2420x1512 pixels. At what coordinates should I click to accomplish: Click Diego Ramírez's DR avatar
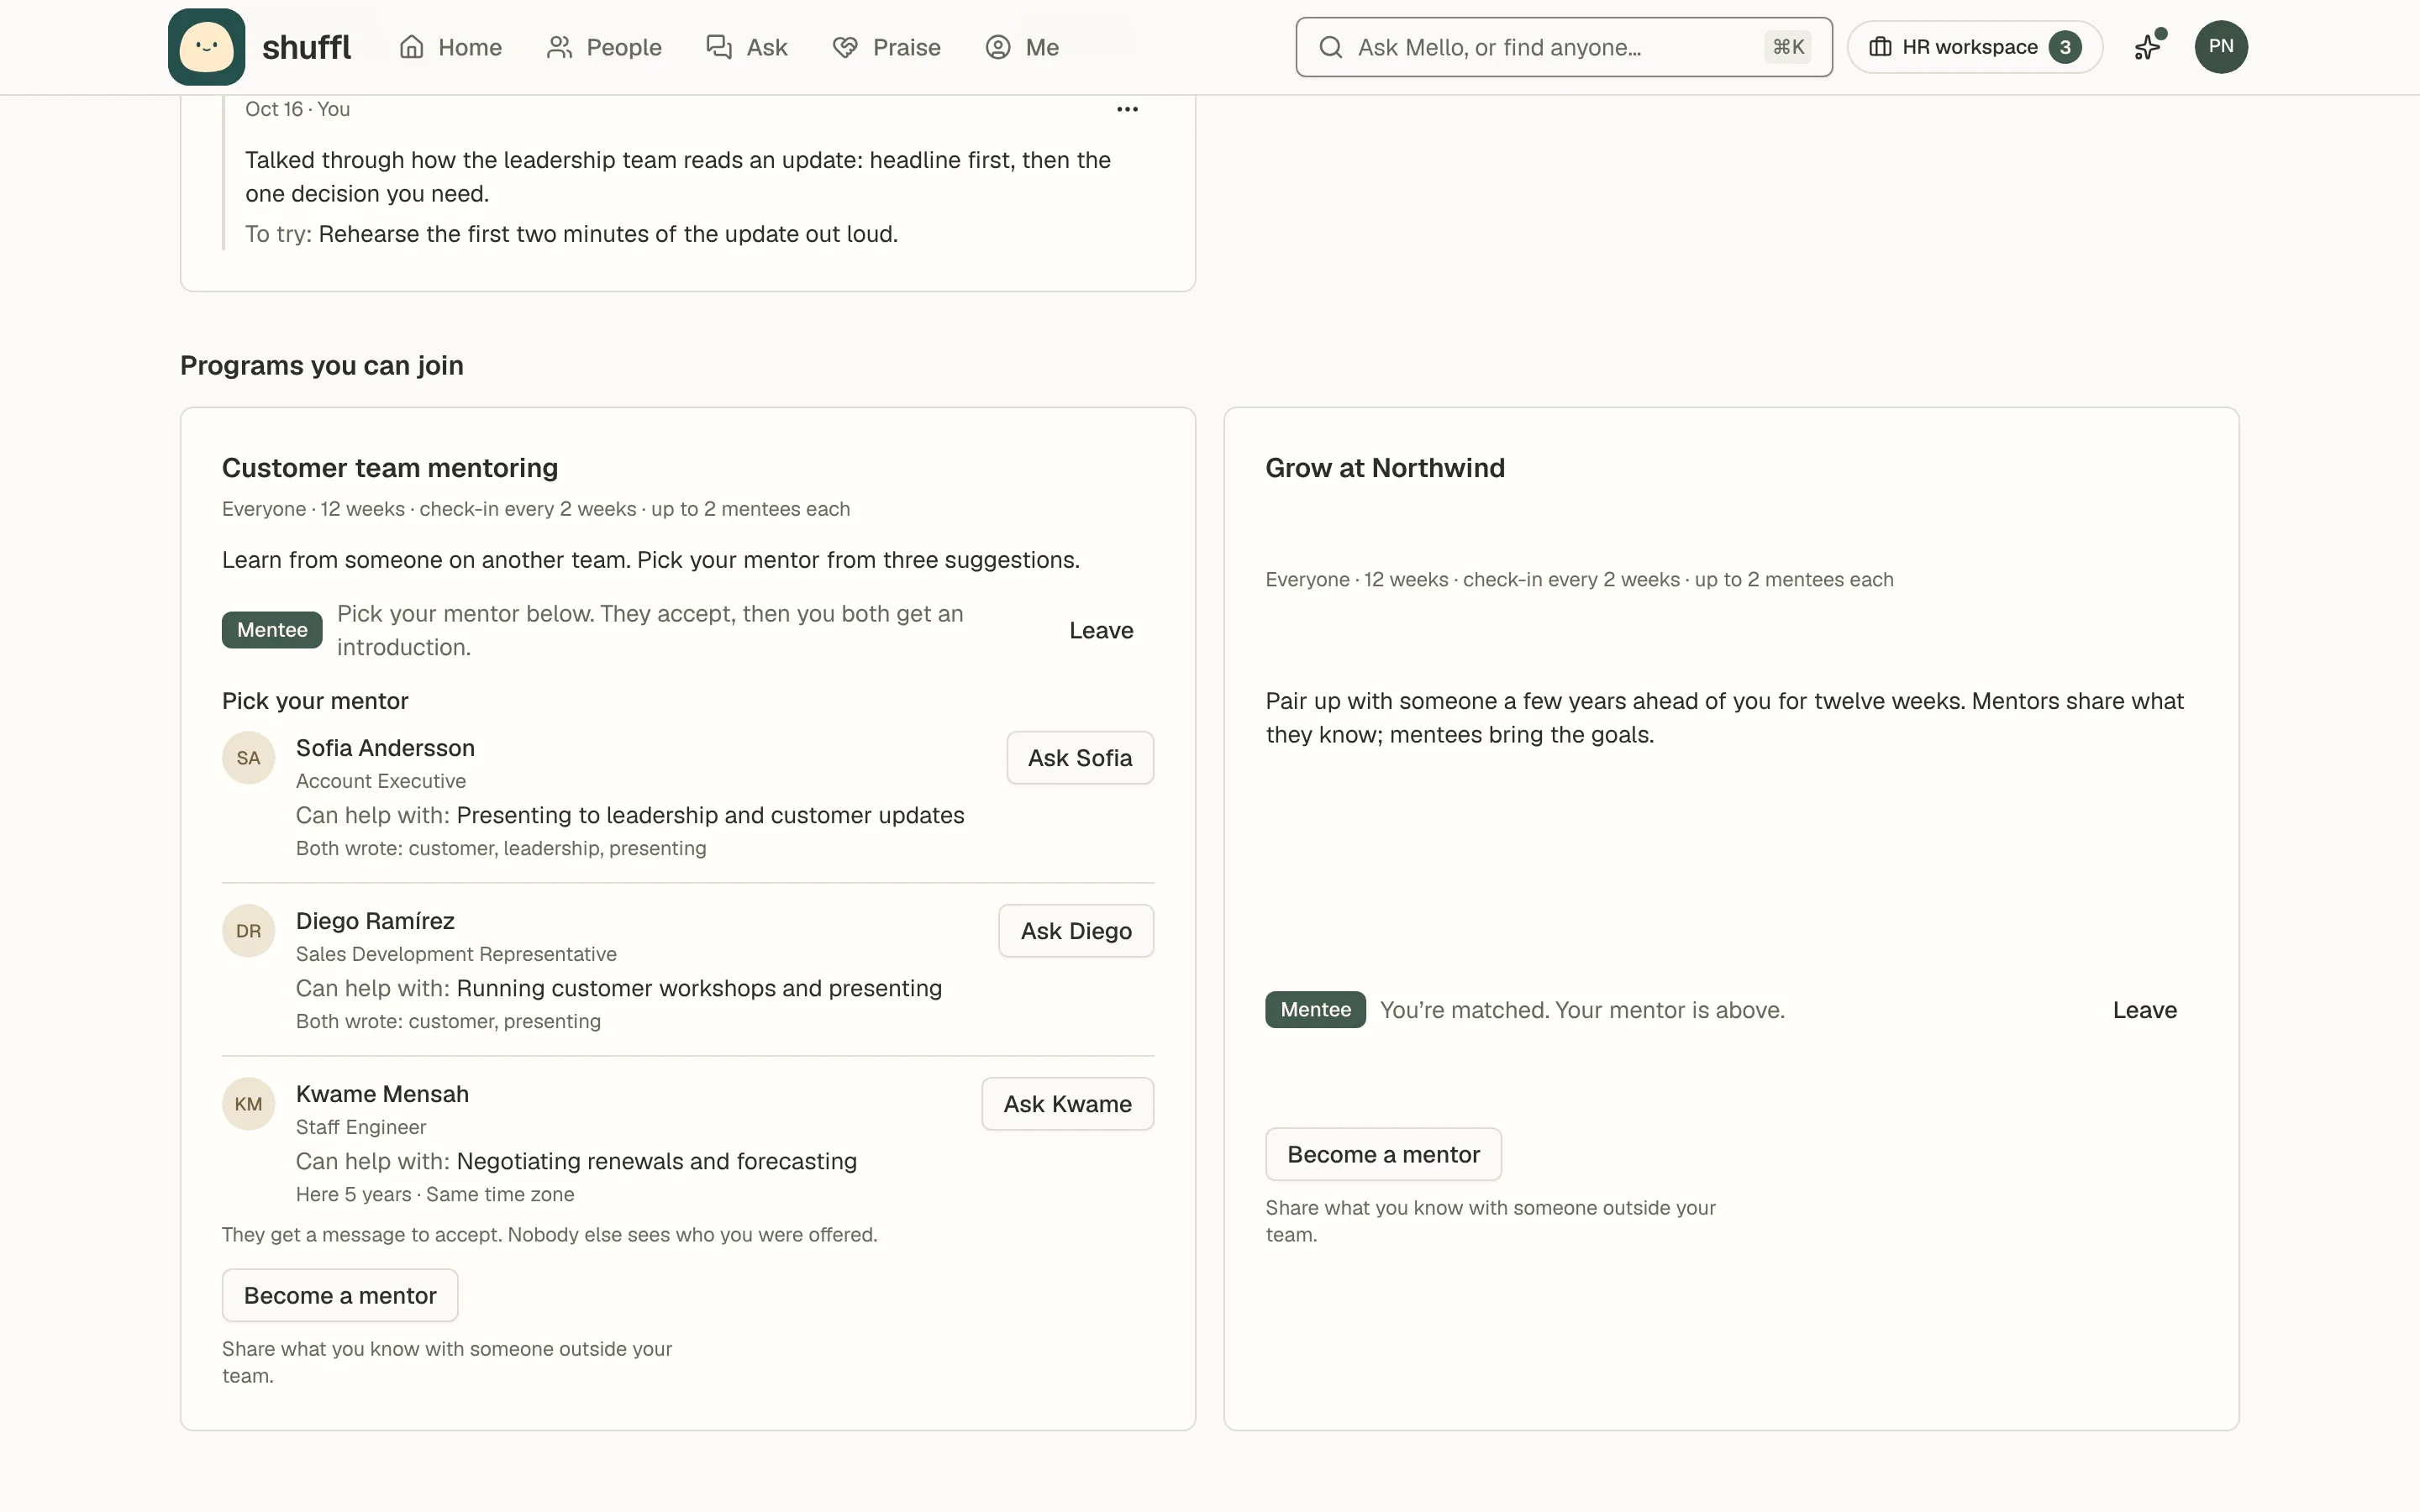coord(248,931)
